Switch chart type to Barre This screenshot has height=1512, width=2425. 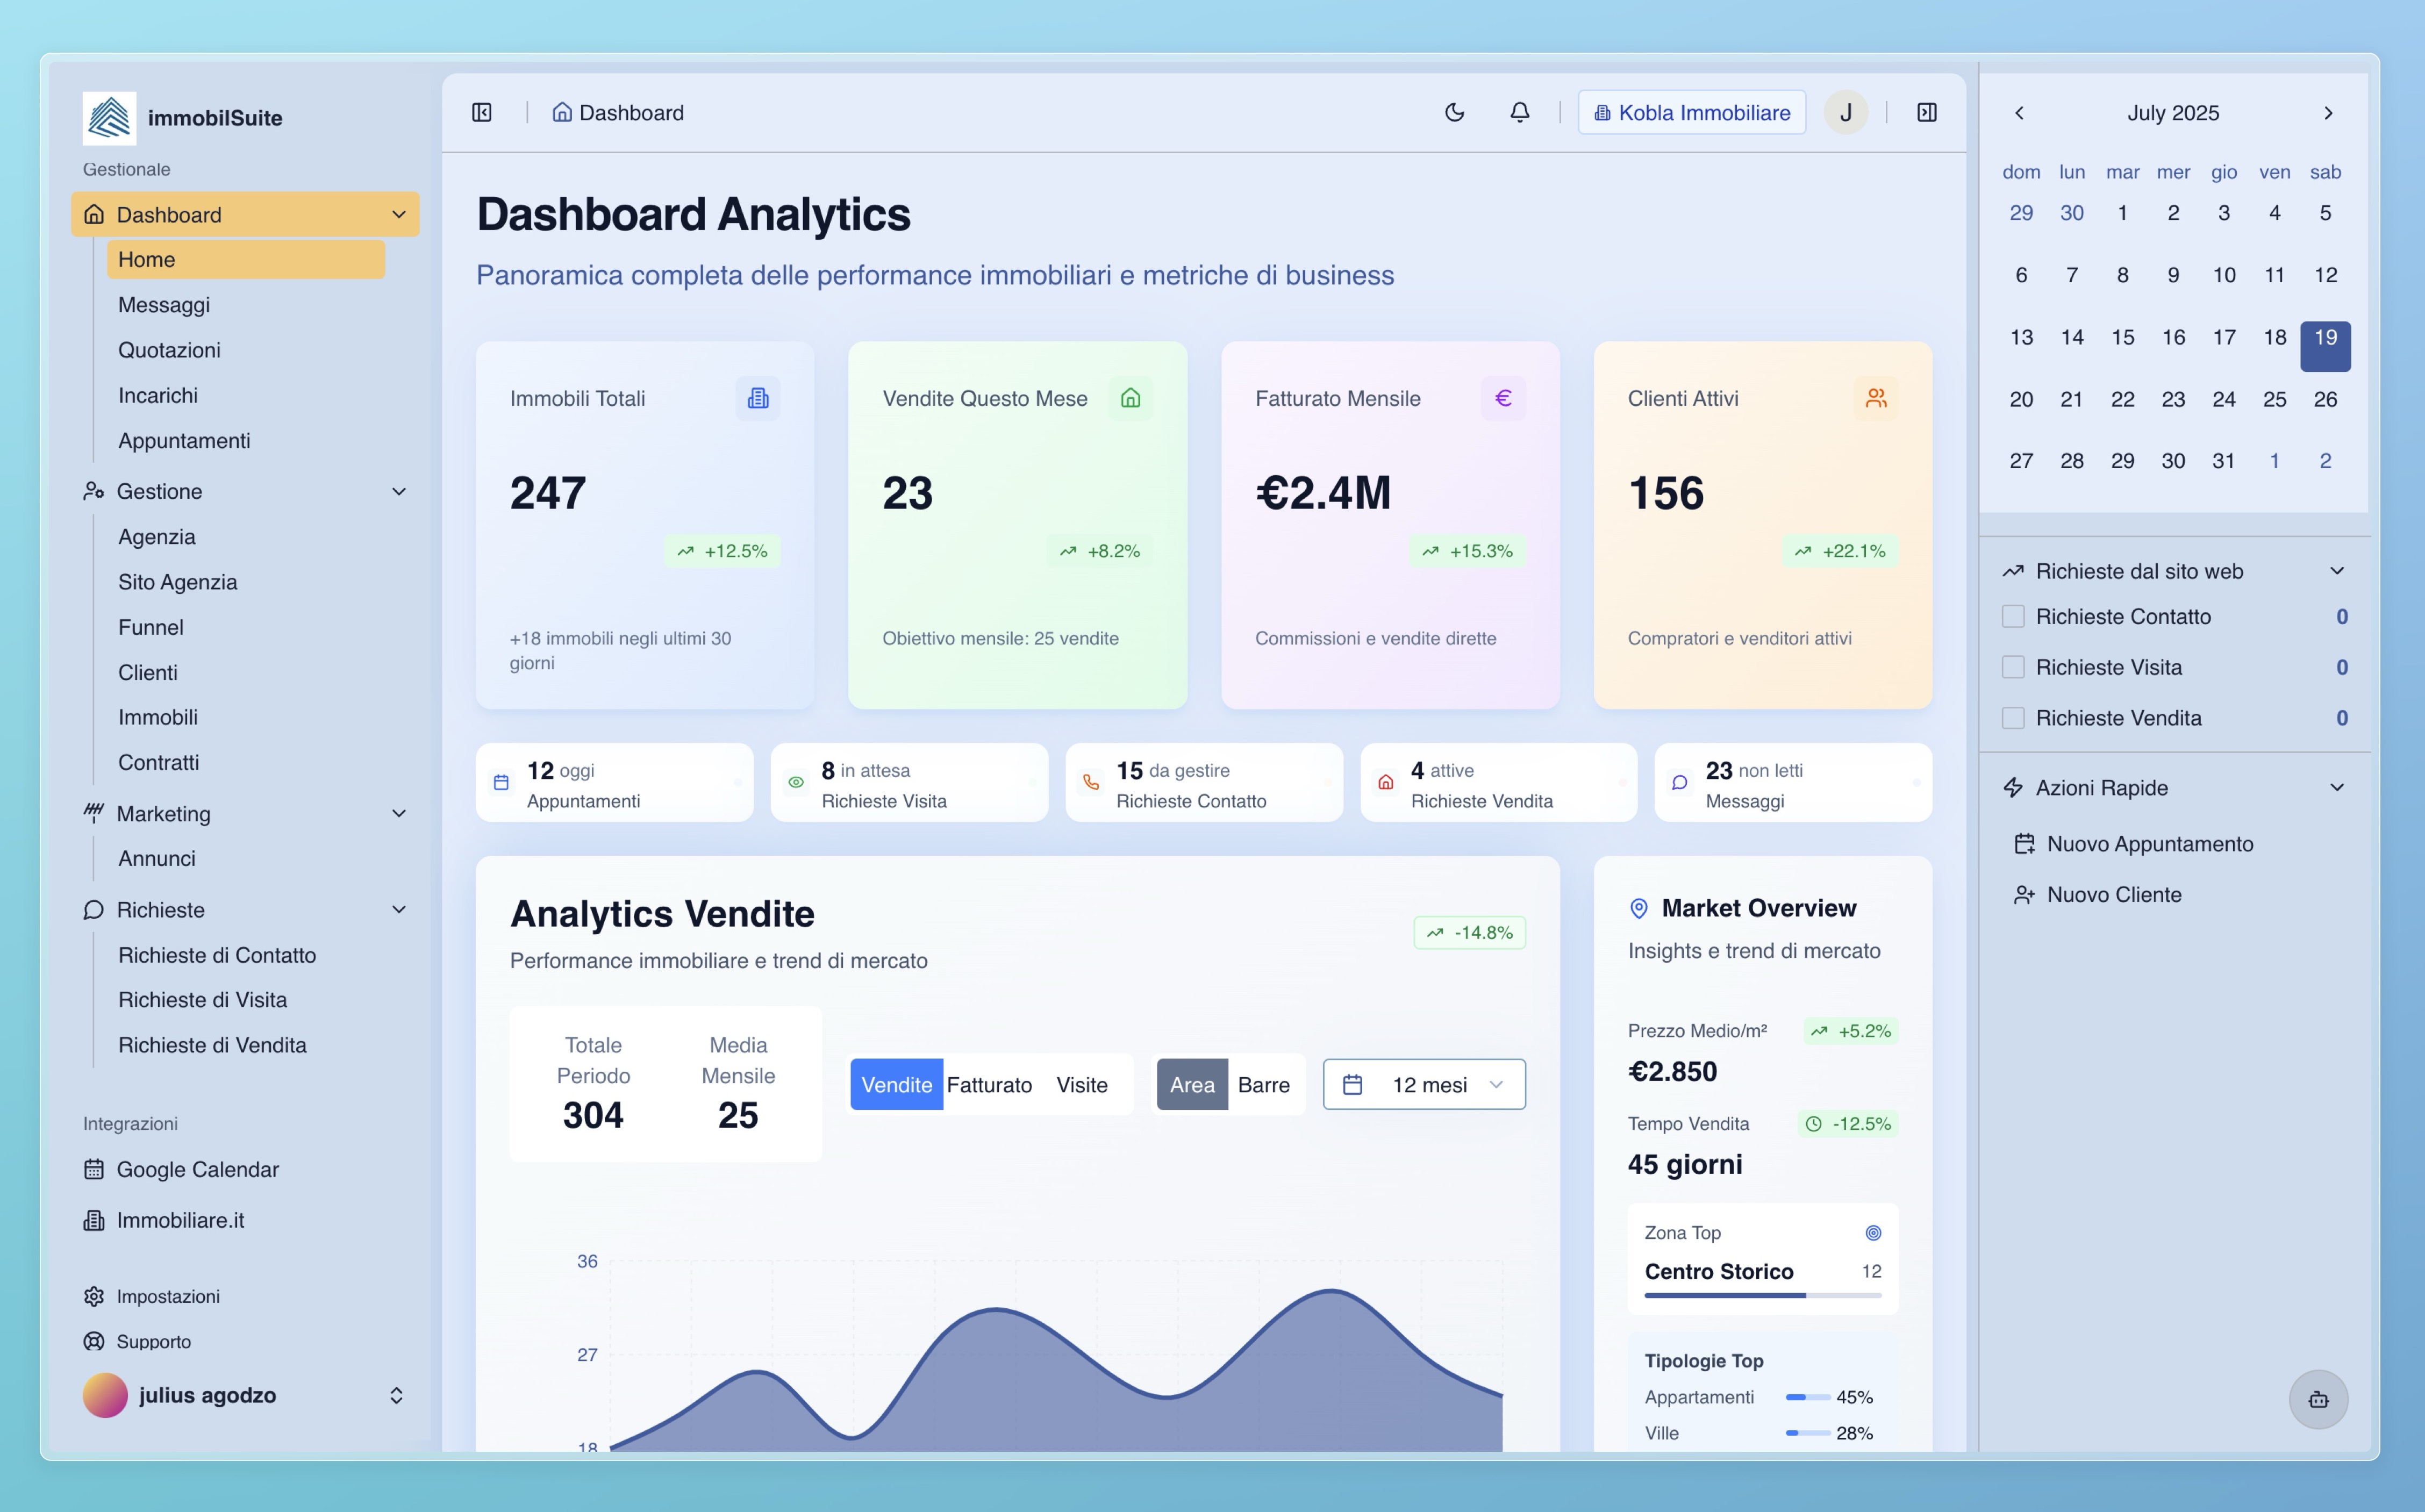1264,1084
